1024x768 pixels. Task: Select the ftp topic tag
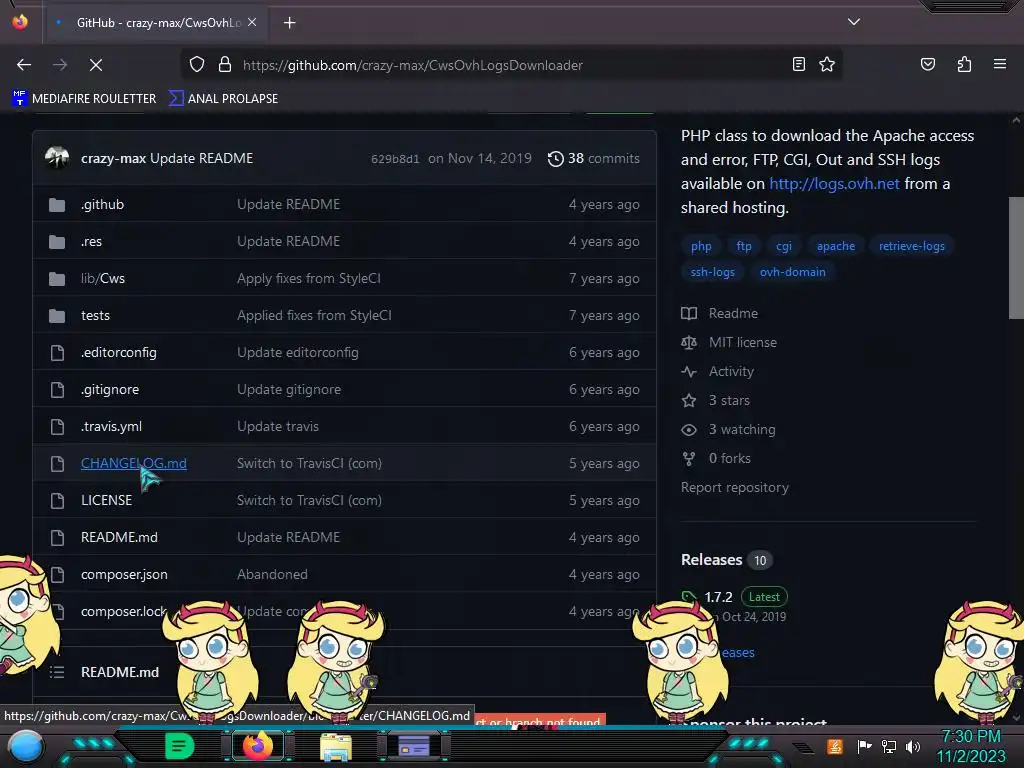tap(744, 246)
